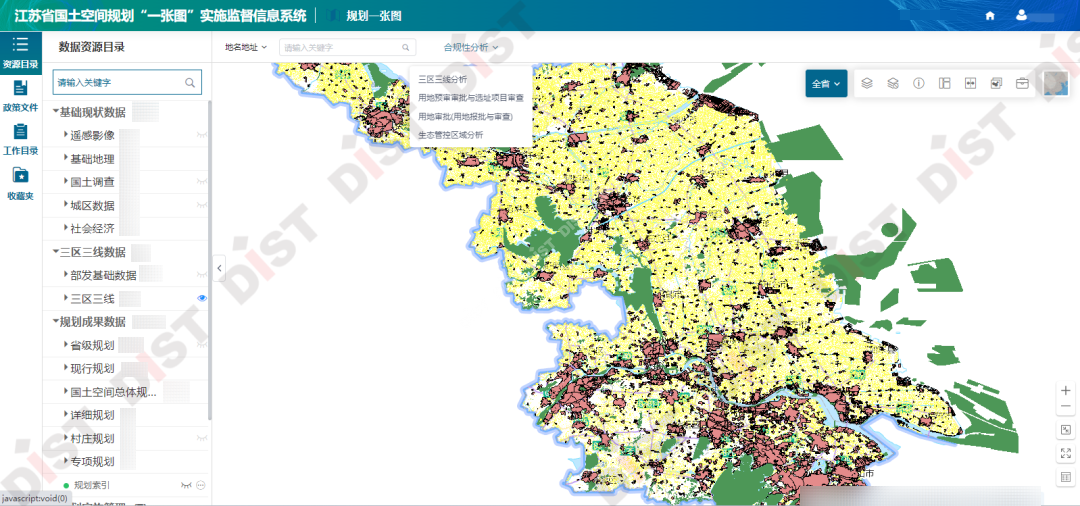Open the toolbox briefcase icon
The image size is (1080, 506).
[1022, 83]
